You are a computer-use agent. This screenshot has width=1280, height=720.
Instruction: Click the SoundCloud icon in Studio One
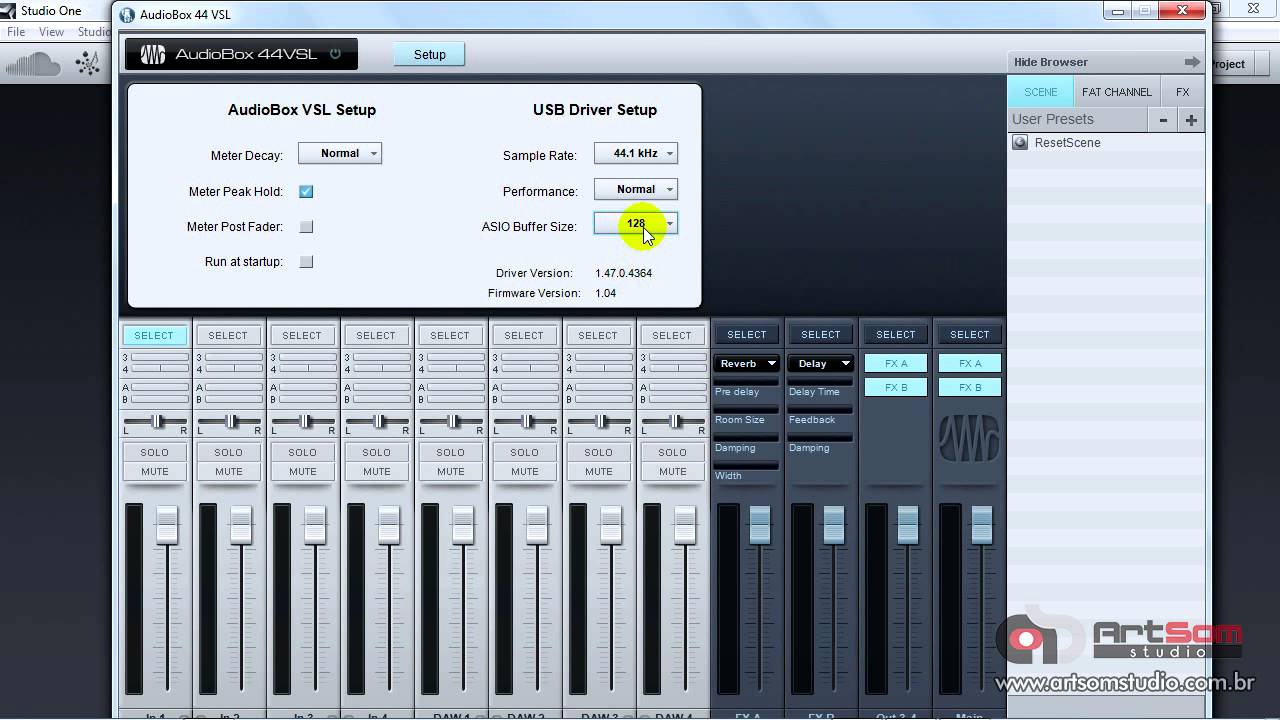tap(33, 65)
